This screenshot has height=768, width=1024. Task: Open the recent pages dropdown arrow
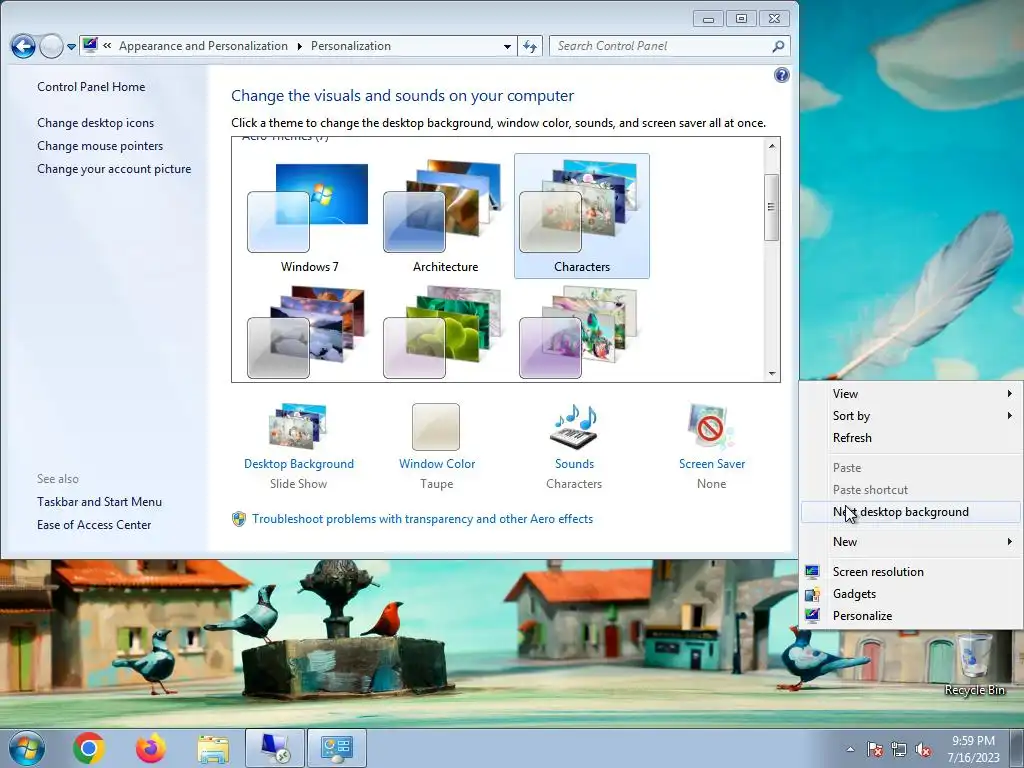coord(71,47)
